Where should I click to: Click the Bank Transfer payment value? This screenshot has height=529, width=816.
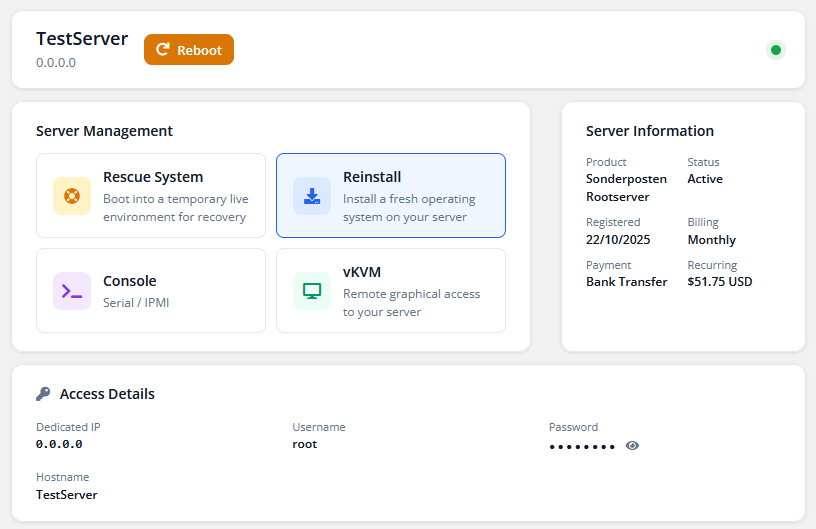(x=627, y=282)
